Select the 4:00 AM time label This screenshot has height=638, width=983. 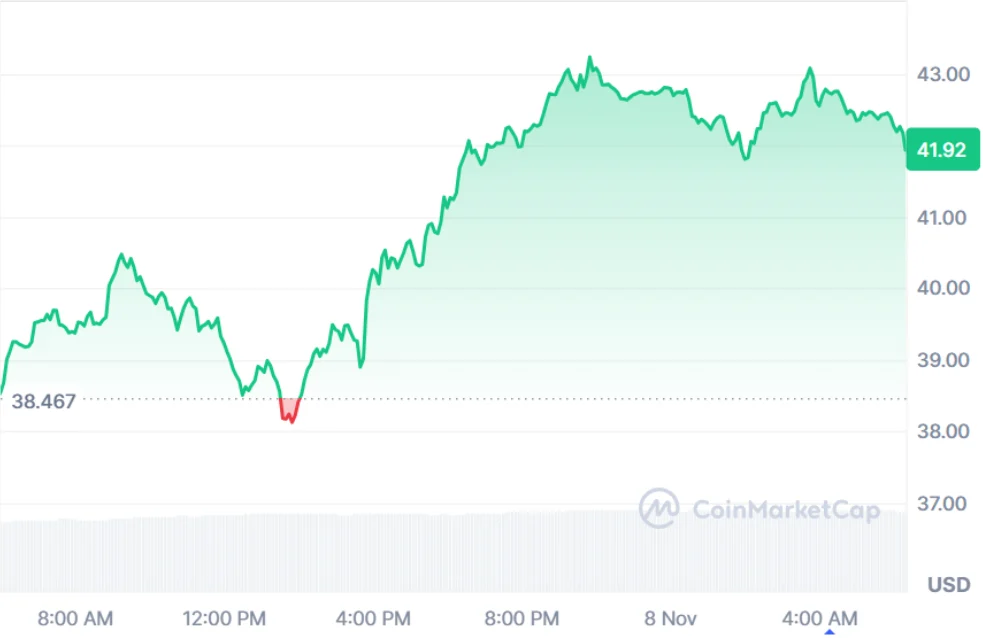820,617
